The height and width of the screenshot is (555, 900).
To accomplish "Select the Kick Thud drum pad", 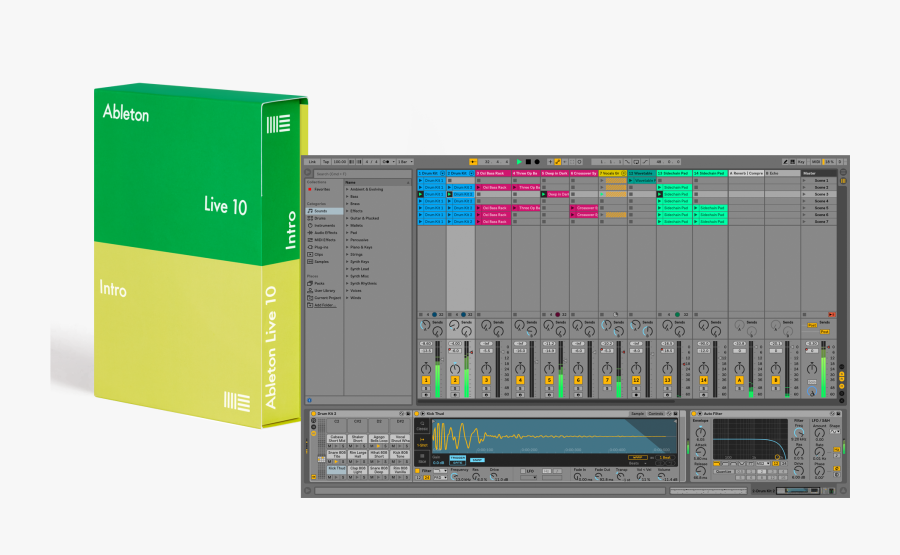I will 337,469.
